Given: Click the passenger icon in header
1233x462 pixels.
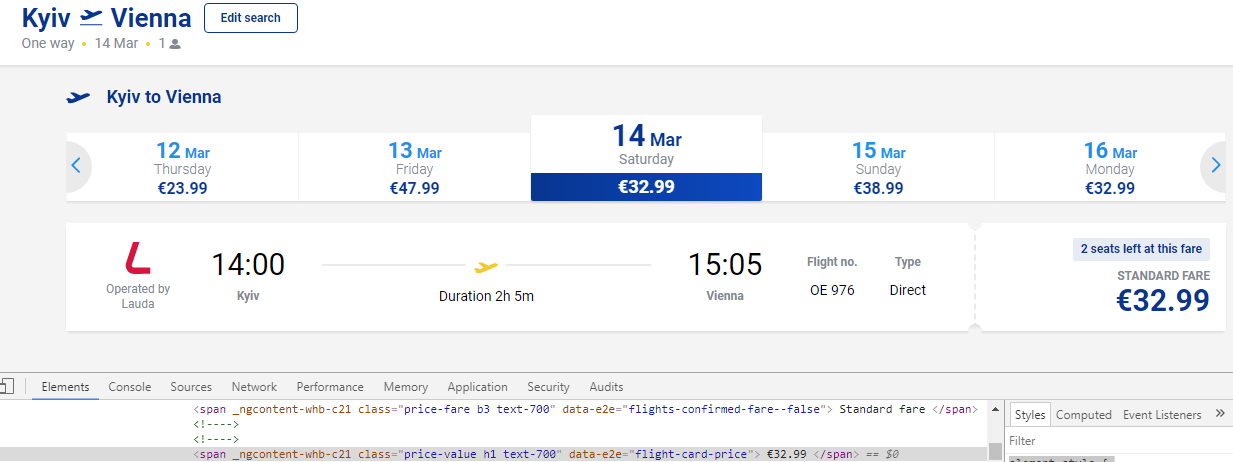Looking at the screenshot, I should pos(175,44).
